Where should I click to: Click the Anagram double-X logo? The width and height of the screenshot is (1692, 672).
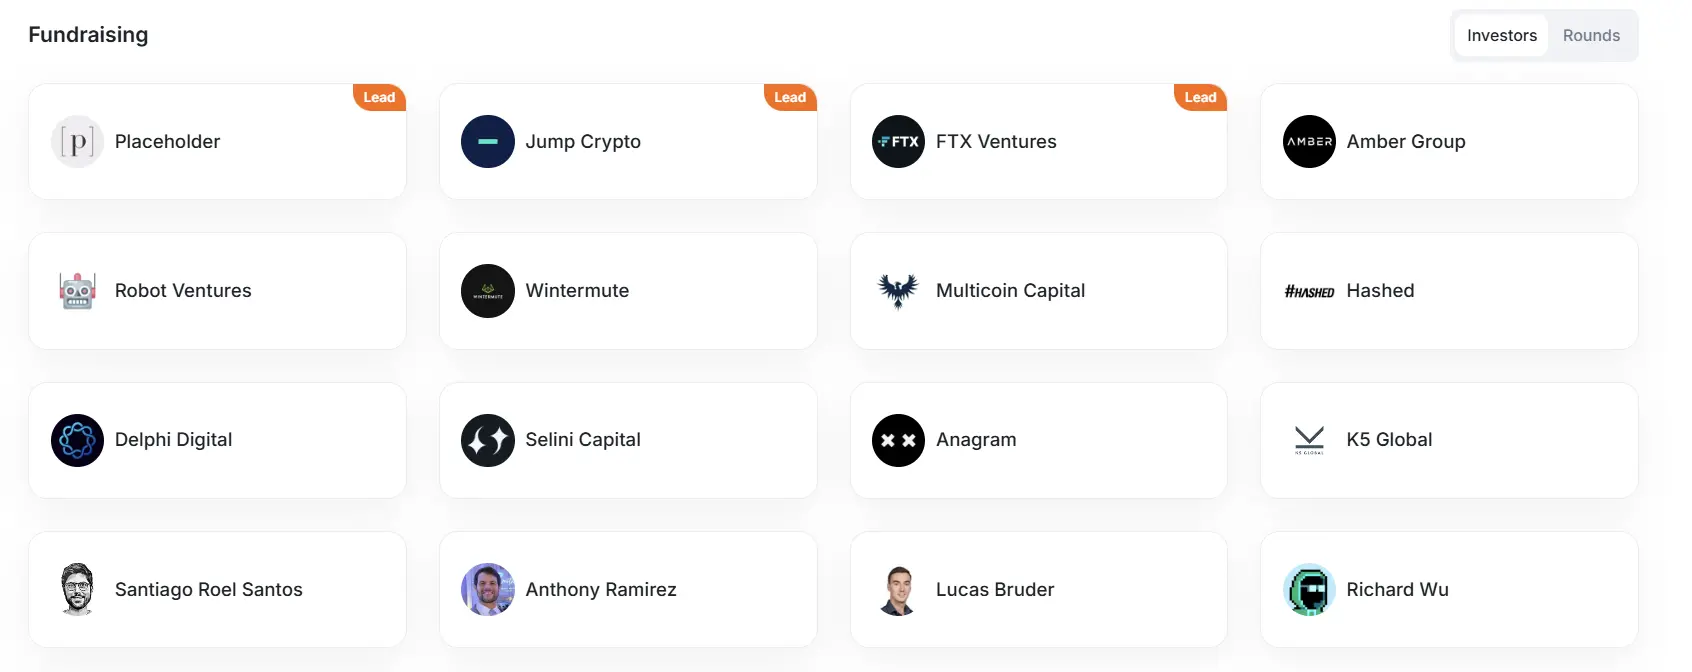click(x=898, y=440)
